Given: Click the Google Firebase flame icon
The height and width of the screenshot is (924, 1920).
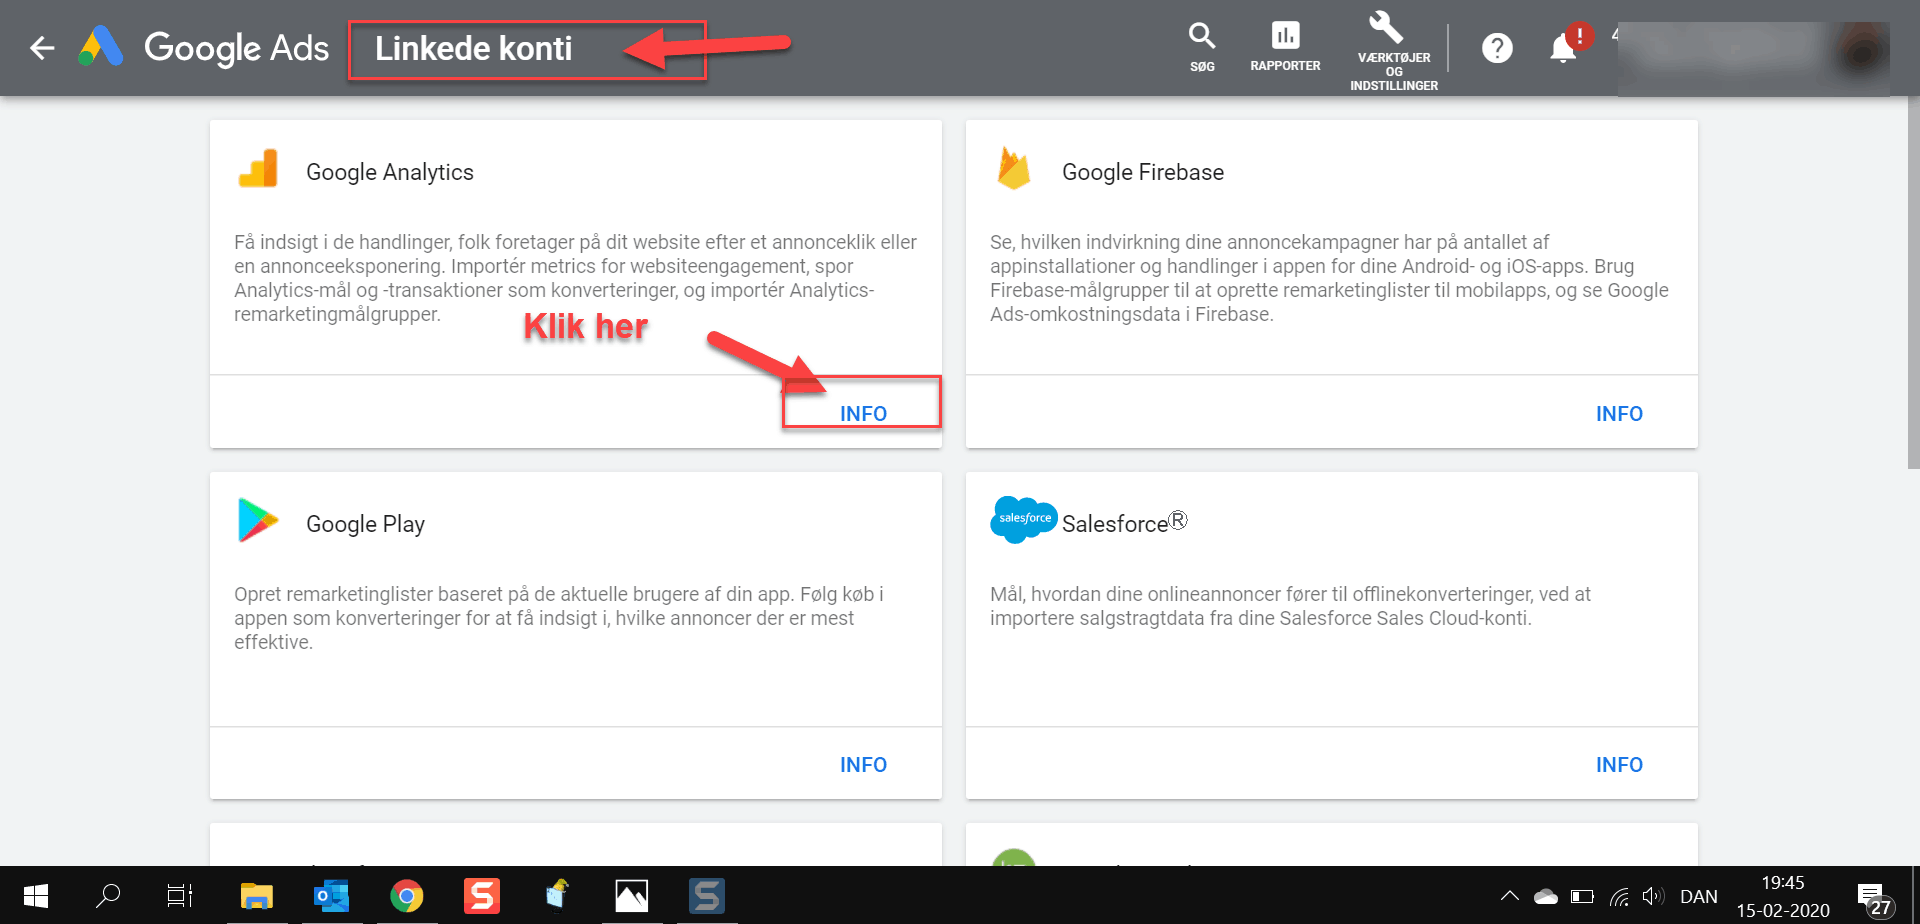Looking at the screenshot, I should pyautogui.click(x=1014, y=168).
